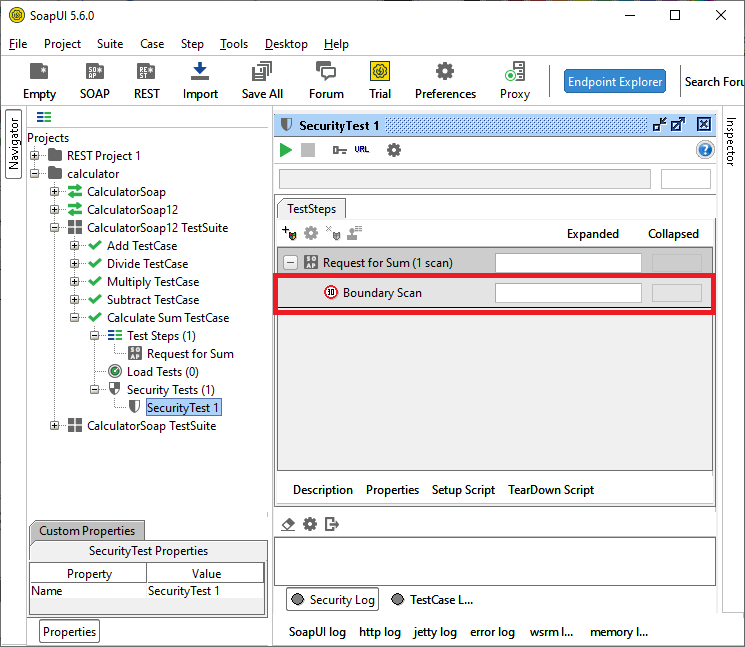The image size is (745, 647).
Task: Open the Project menu
Action: 62,44
